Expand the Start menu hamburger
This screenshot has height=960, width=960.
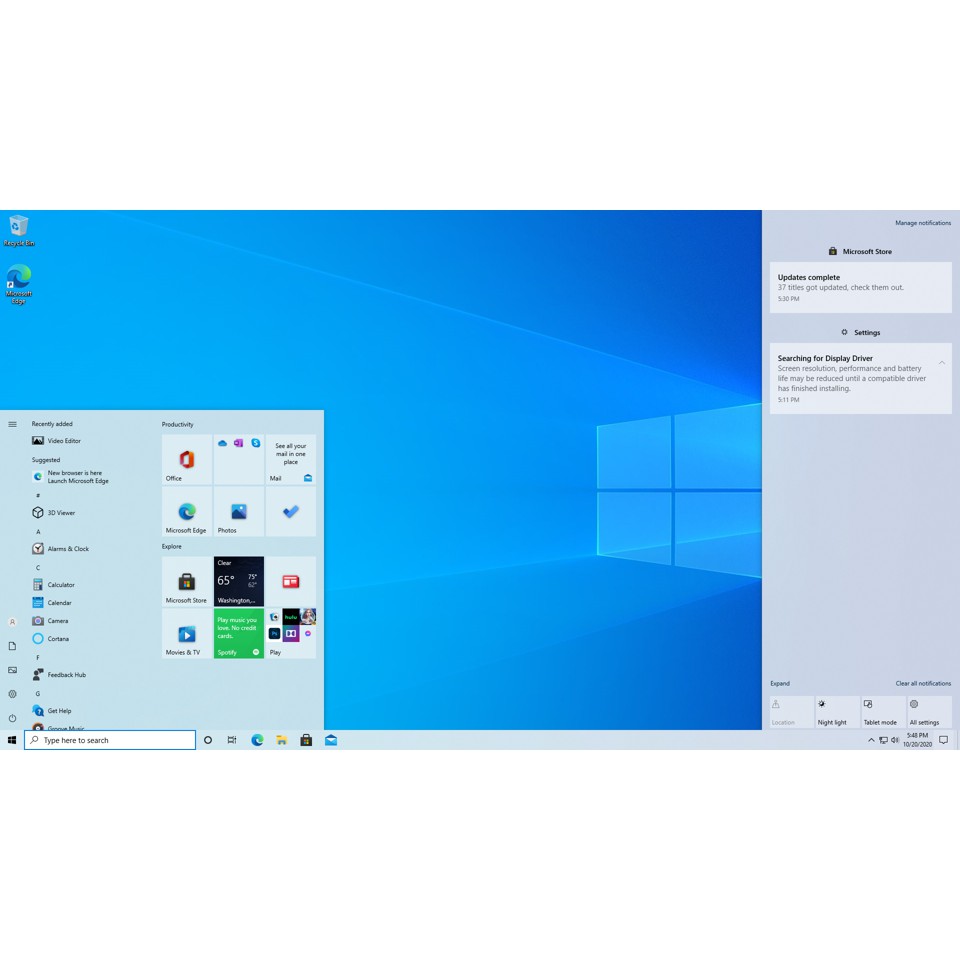[12, 423]
